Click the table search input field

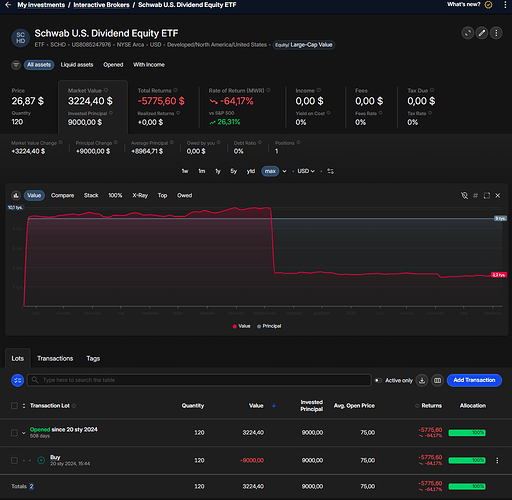tap(199, 380)
